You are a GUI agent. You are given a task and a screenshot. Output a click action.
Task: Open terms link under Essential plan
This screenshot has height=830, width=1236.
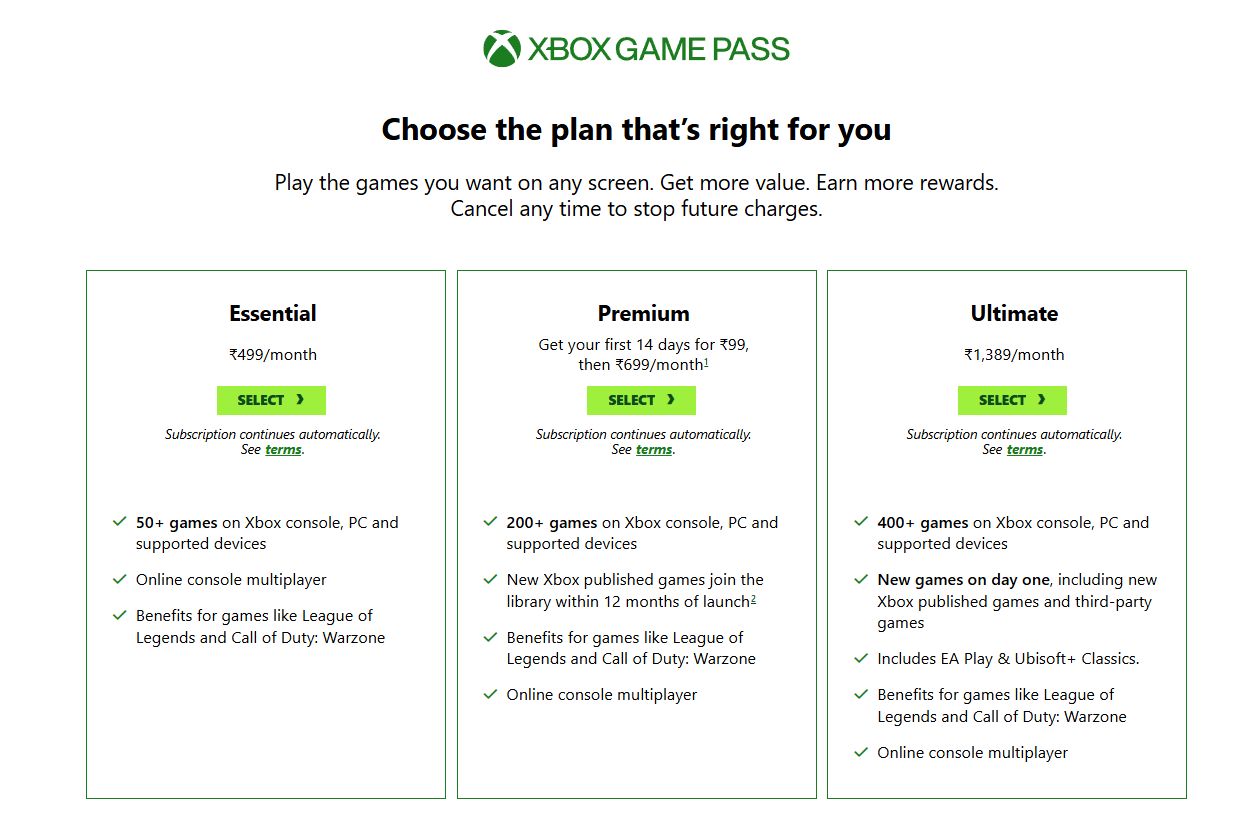[283, 450]
